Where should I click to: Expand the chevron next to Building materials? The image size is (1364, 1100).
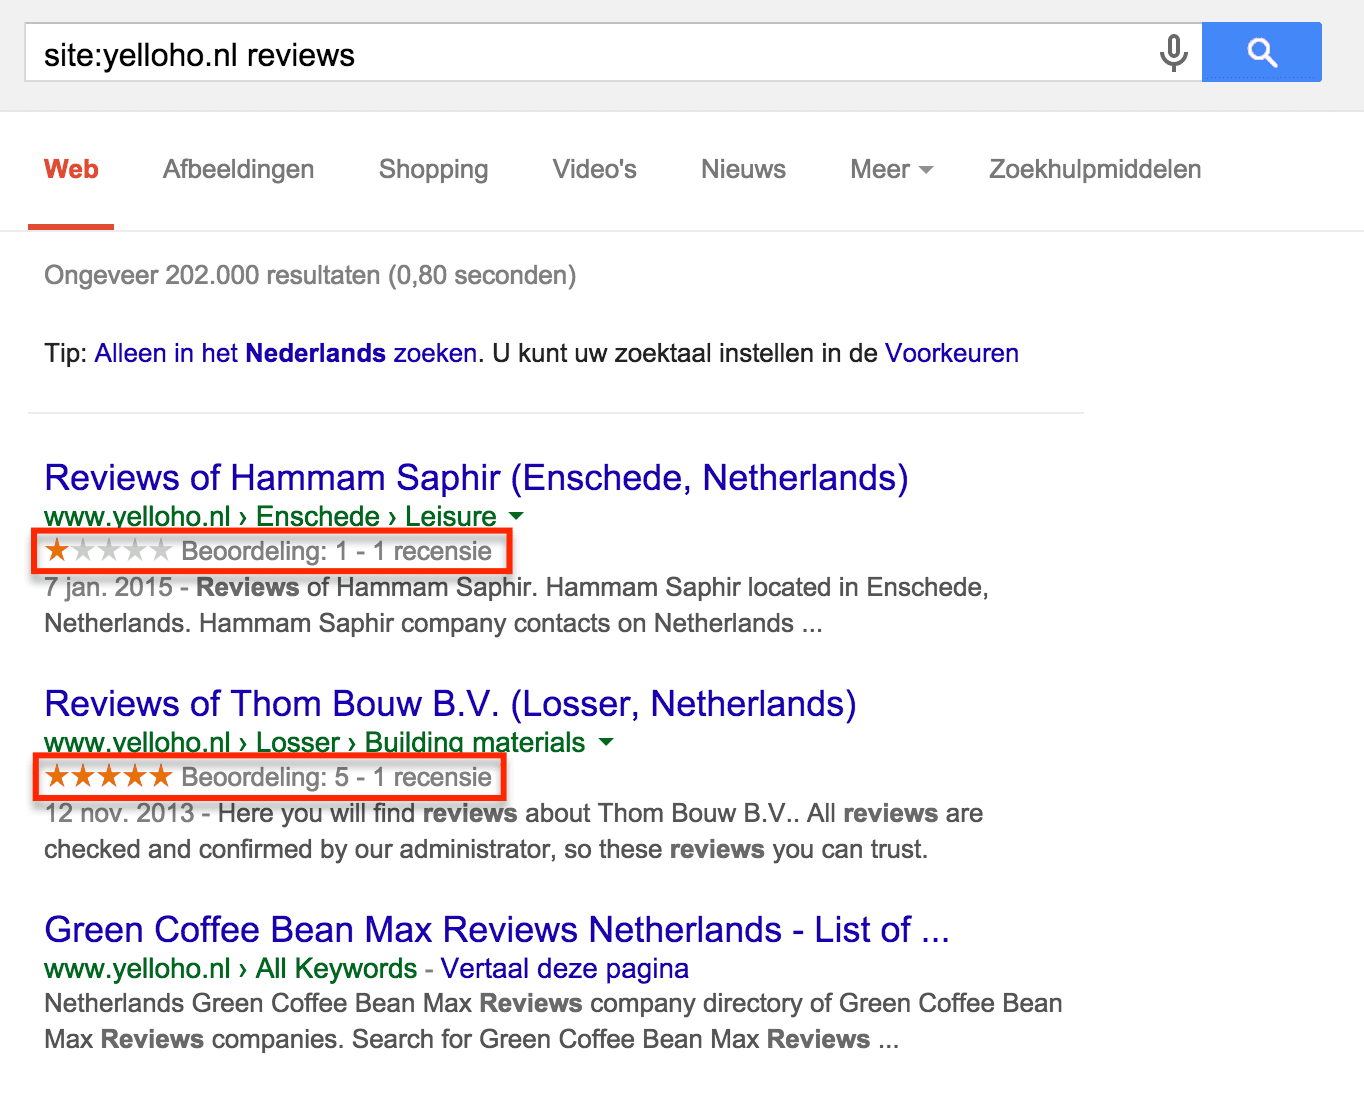607,742
